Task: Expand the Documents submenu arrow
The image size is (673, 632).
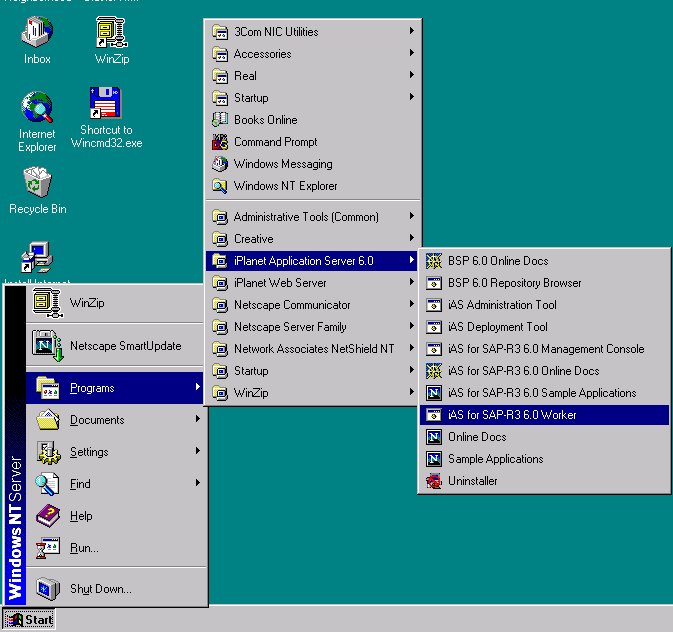Action: (x=197, y=419)
